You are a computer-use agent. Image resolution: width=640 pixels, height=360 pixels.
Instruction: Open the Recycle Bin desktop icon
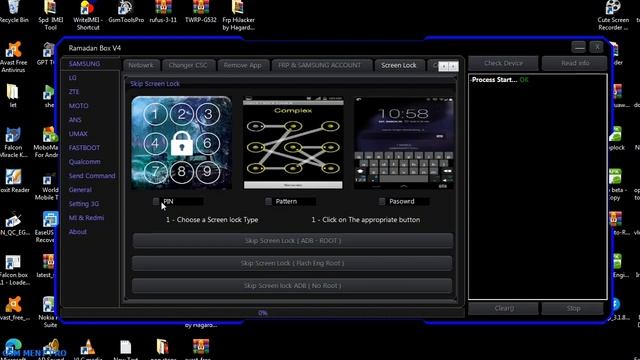pos(14,11)
